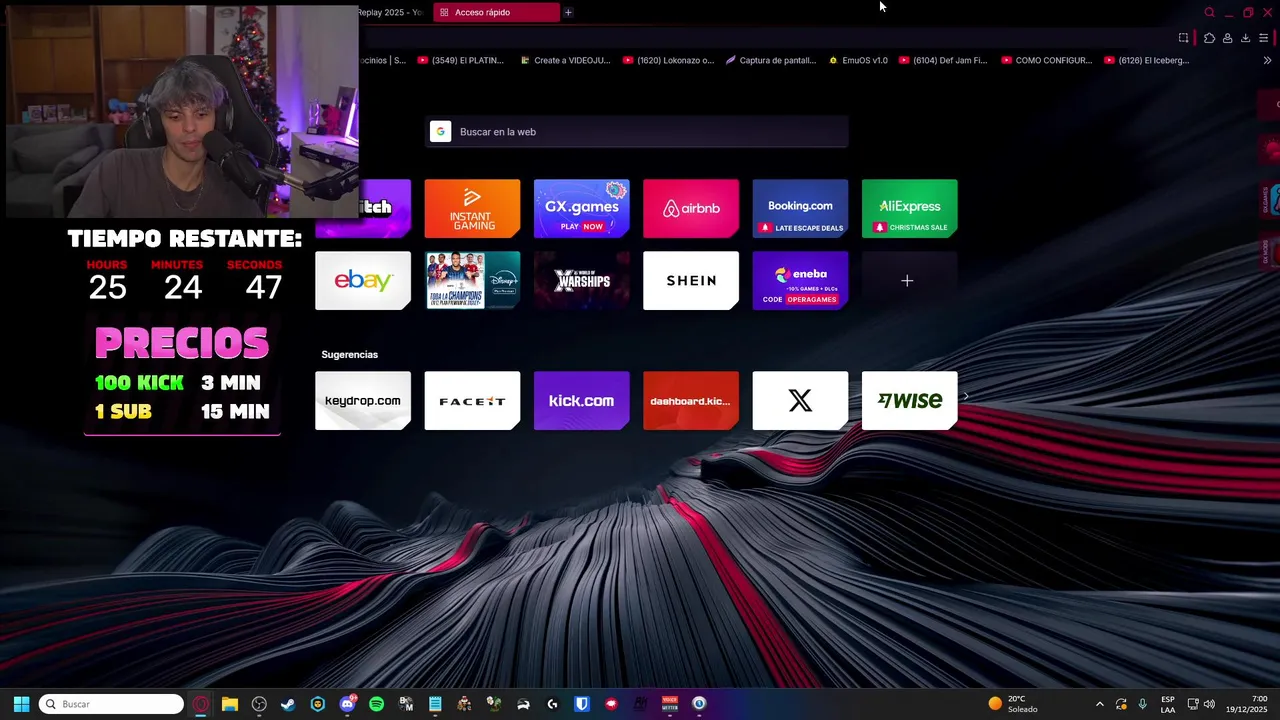Viewport: 1280px width, 720px height.
Task: Open the extensions cube icon
Action: [x=1209, y=38]
